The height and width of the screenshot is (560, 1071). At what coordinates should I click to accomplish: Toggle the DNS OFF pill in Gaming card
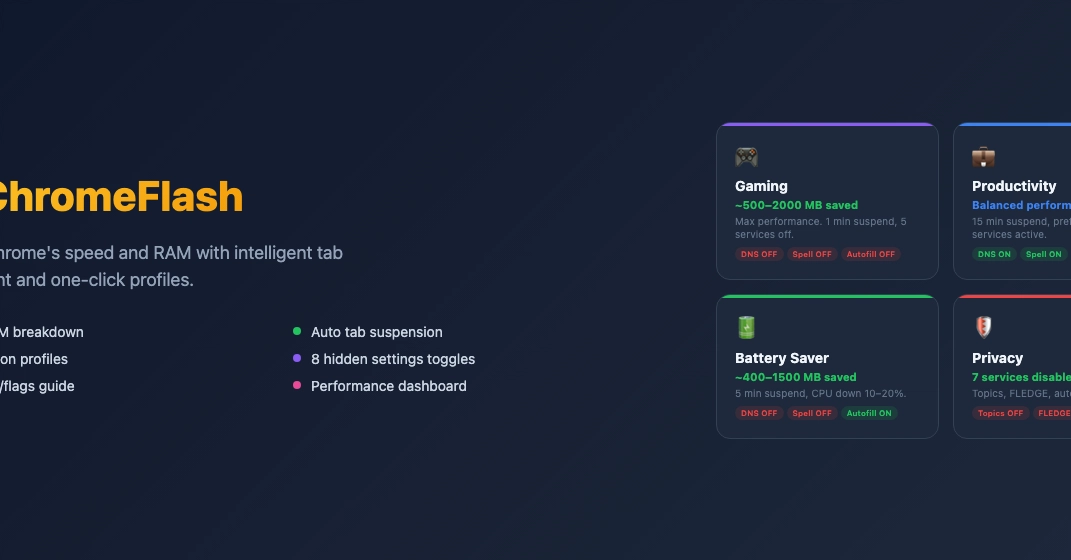coord(759,254)
